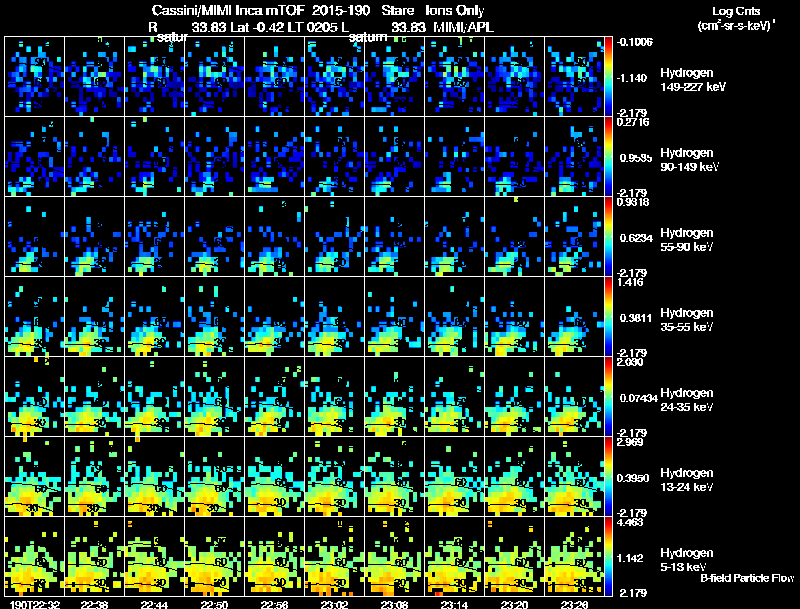The image size is (800, 609).
Task: Click the Hydrogen 149-227 keV row label
Action: point(692,80)
